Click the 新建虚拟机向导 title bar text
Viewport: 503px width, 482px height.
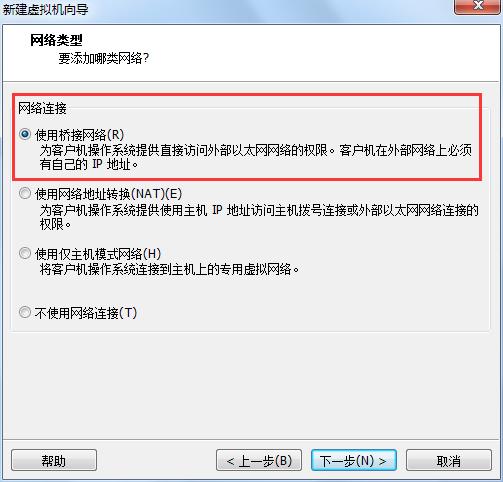pyautogui.click(x=45, y=9)
